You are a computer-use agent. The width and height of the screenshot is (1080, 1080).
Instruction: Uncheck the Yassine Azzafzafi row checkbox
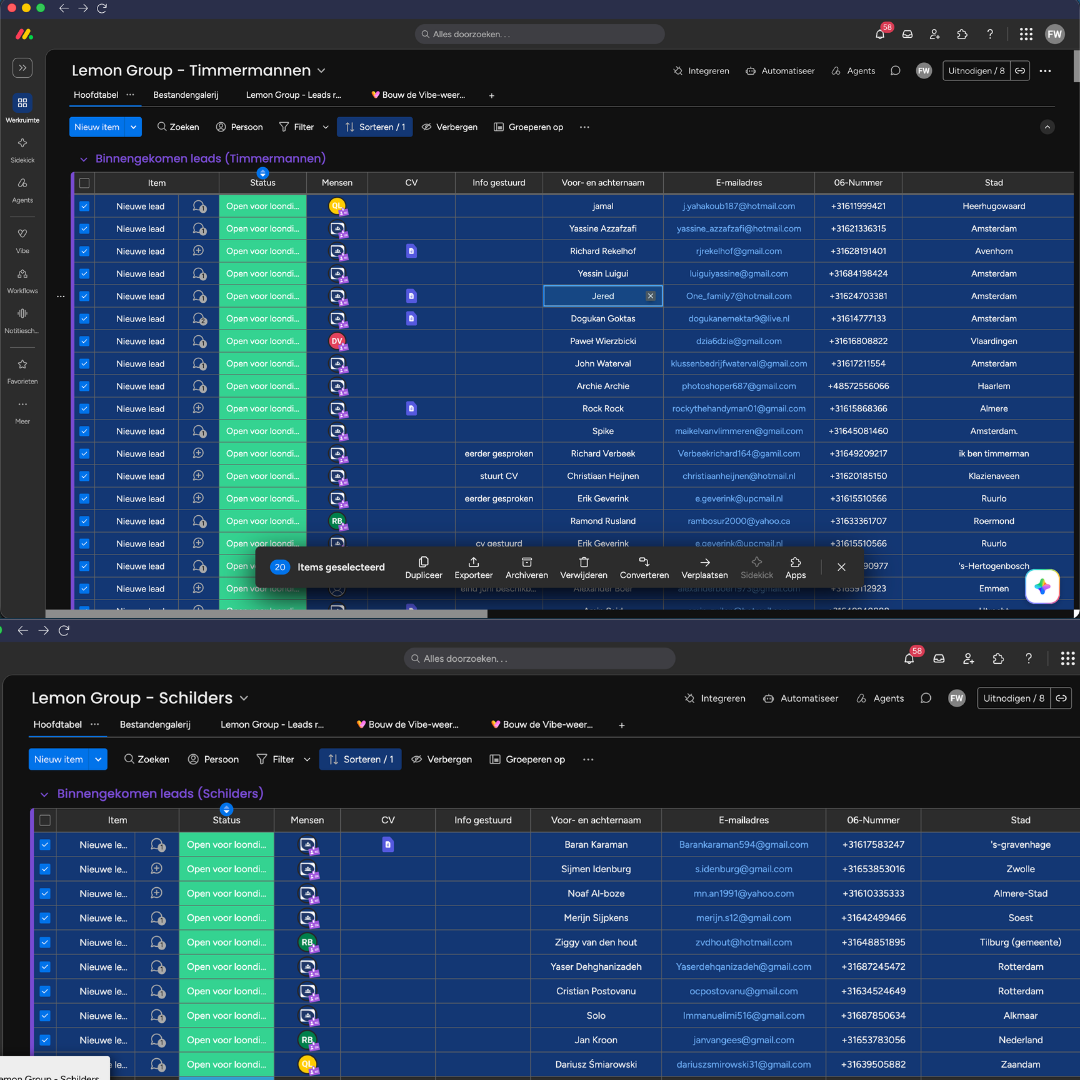[x=84, y=229]
